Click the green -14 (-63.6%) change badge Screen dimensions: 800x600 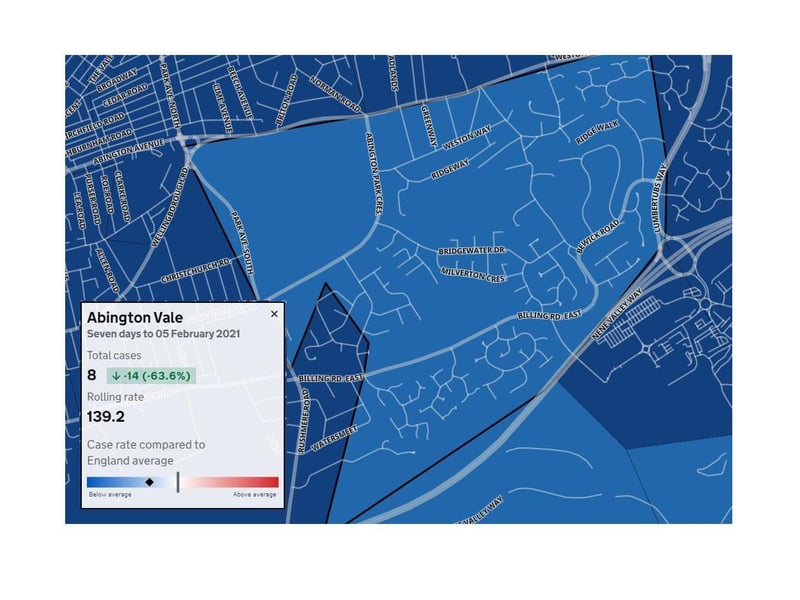[151, 376]
